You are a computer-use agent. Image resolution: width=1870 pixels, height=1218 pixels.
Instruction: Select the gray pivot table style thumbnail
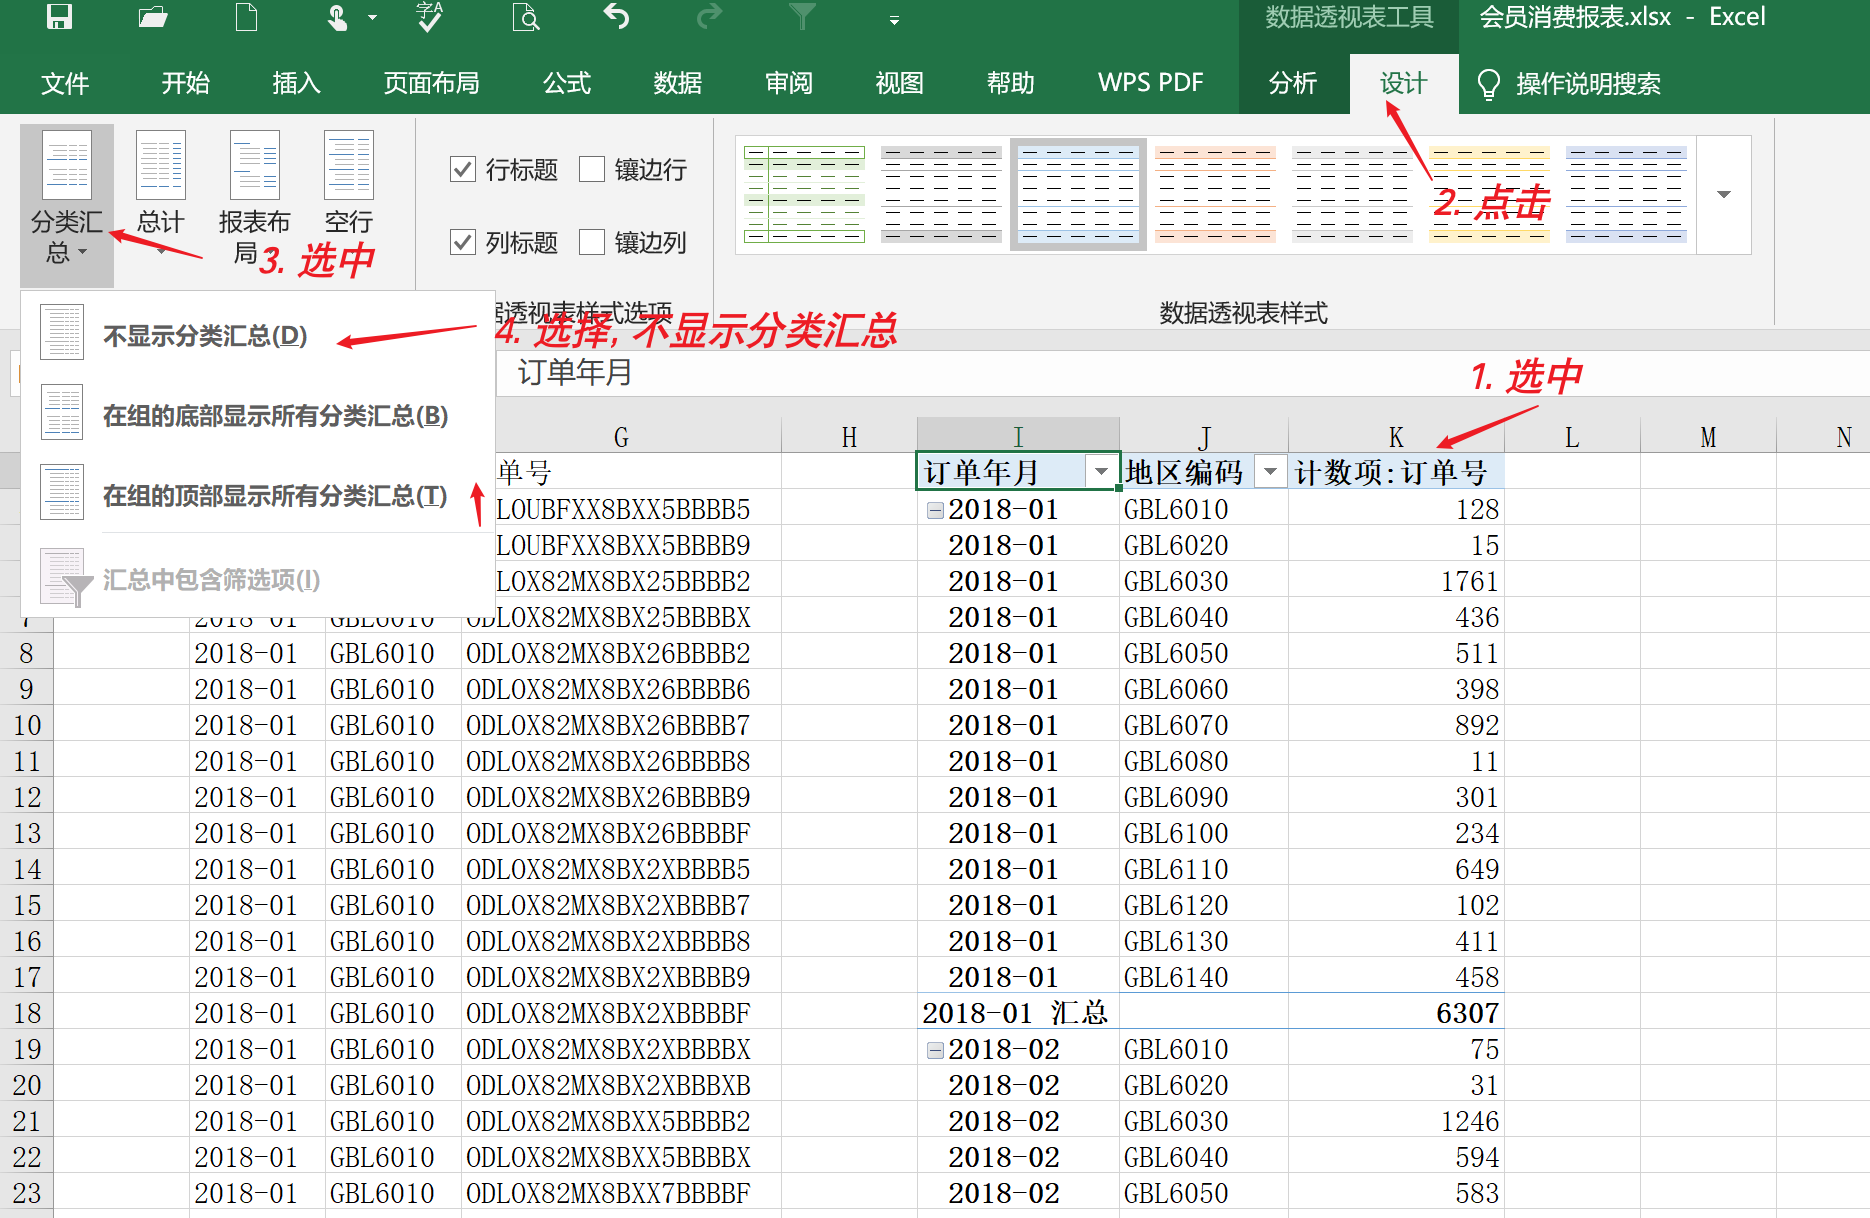(941, 194)
